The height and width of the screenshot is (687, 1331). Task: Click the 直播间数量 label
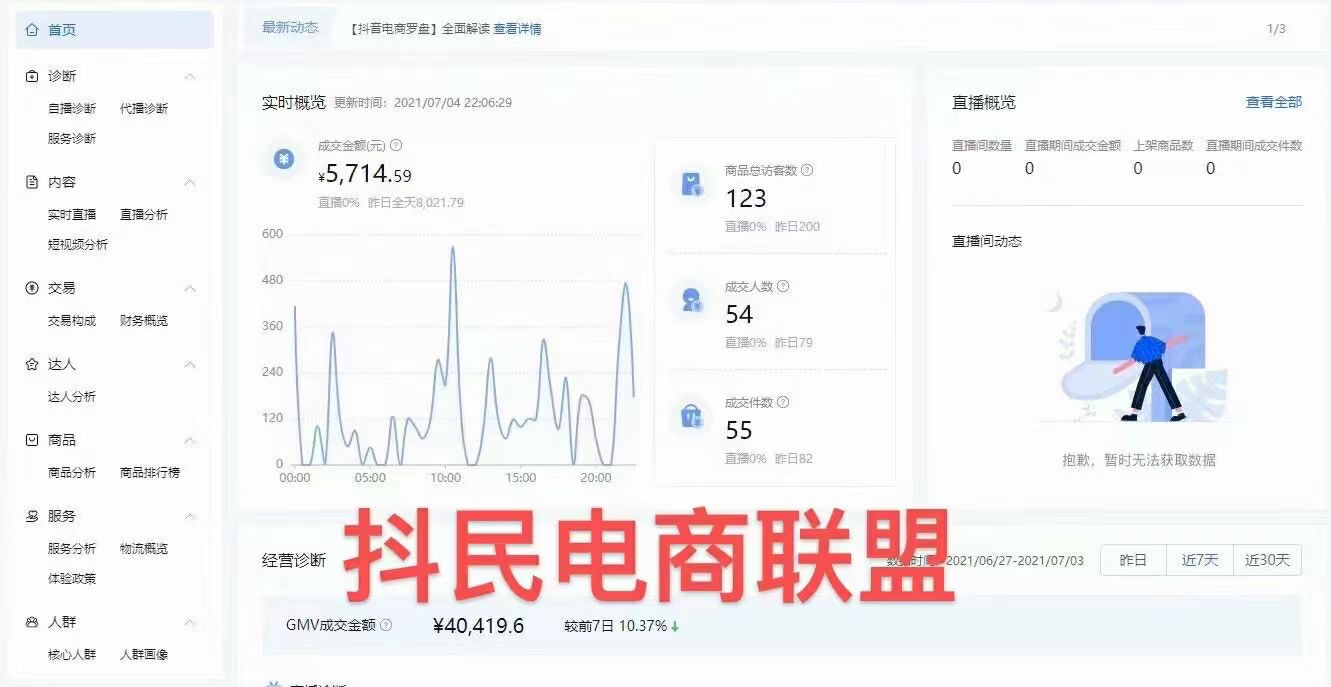982,146
